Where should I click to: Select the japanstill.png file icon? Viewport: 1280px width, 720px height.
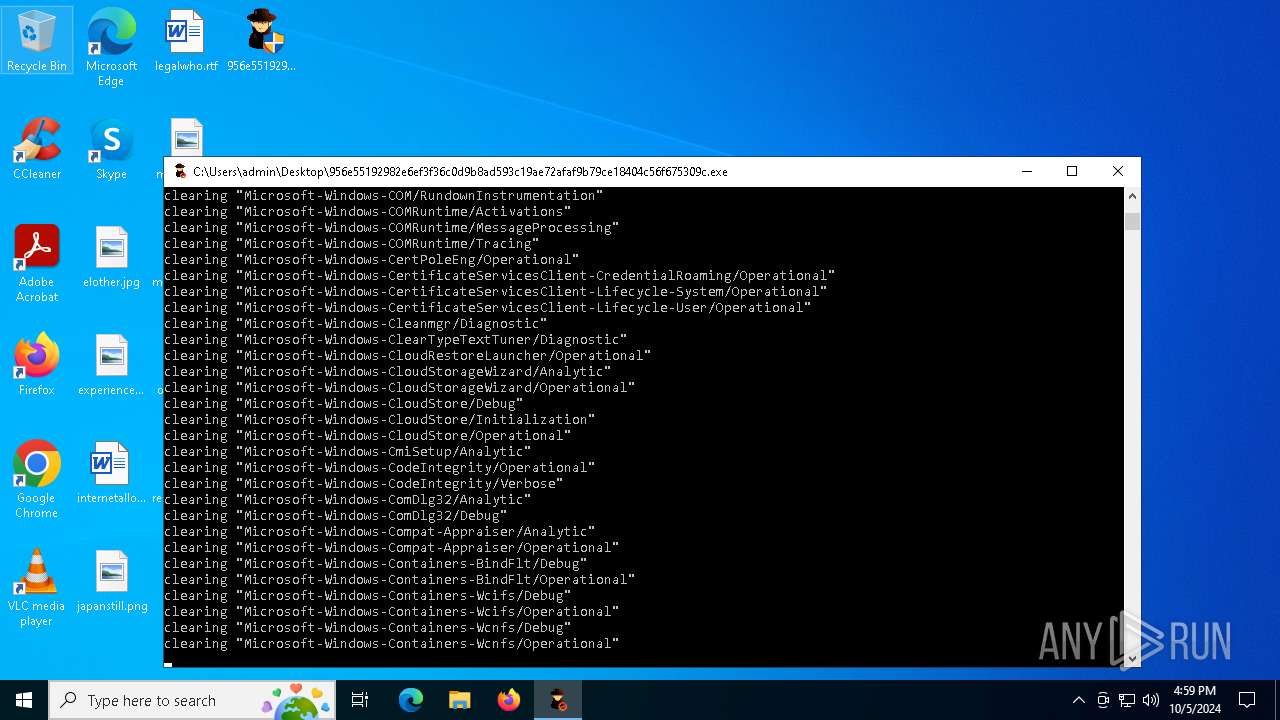click(x=111, y=581)
